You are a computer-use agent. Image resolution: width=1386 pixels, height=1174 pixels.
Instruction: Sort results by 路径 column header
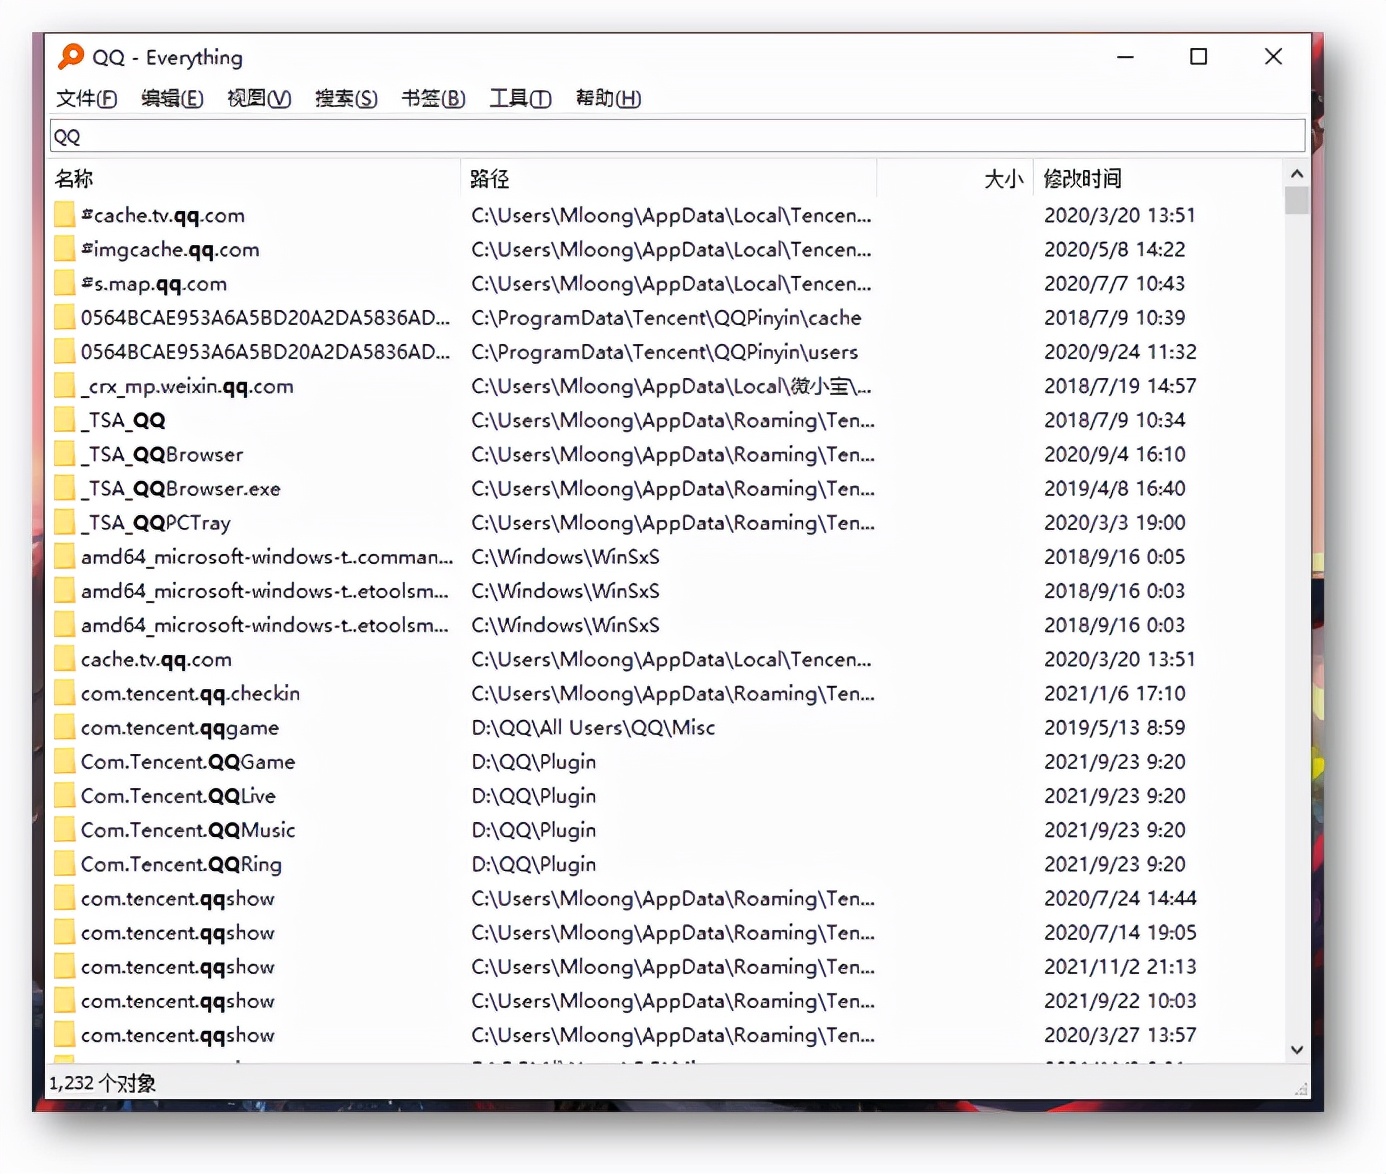(x=669, y=178)
